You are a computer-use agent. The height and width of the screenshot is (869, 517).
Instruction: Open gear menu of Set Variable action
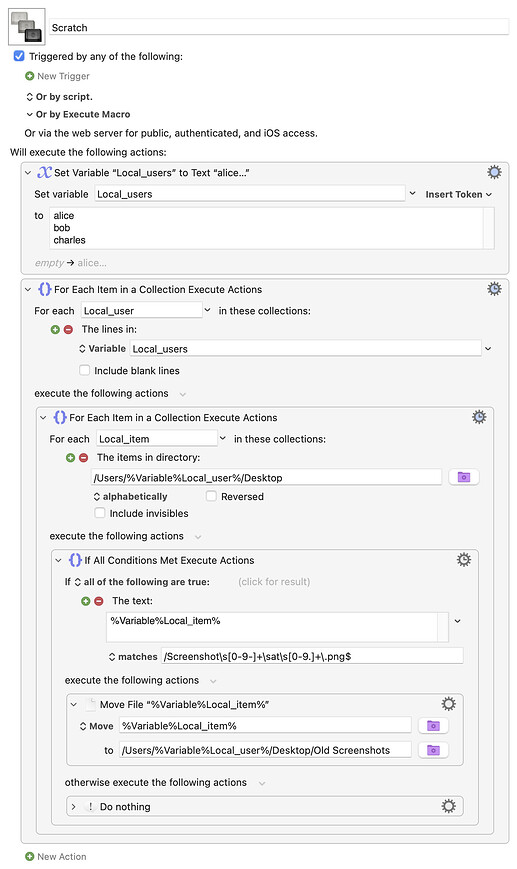coord(494,172)
